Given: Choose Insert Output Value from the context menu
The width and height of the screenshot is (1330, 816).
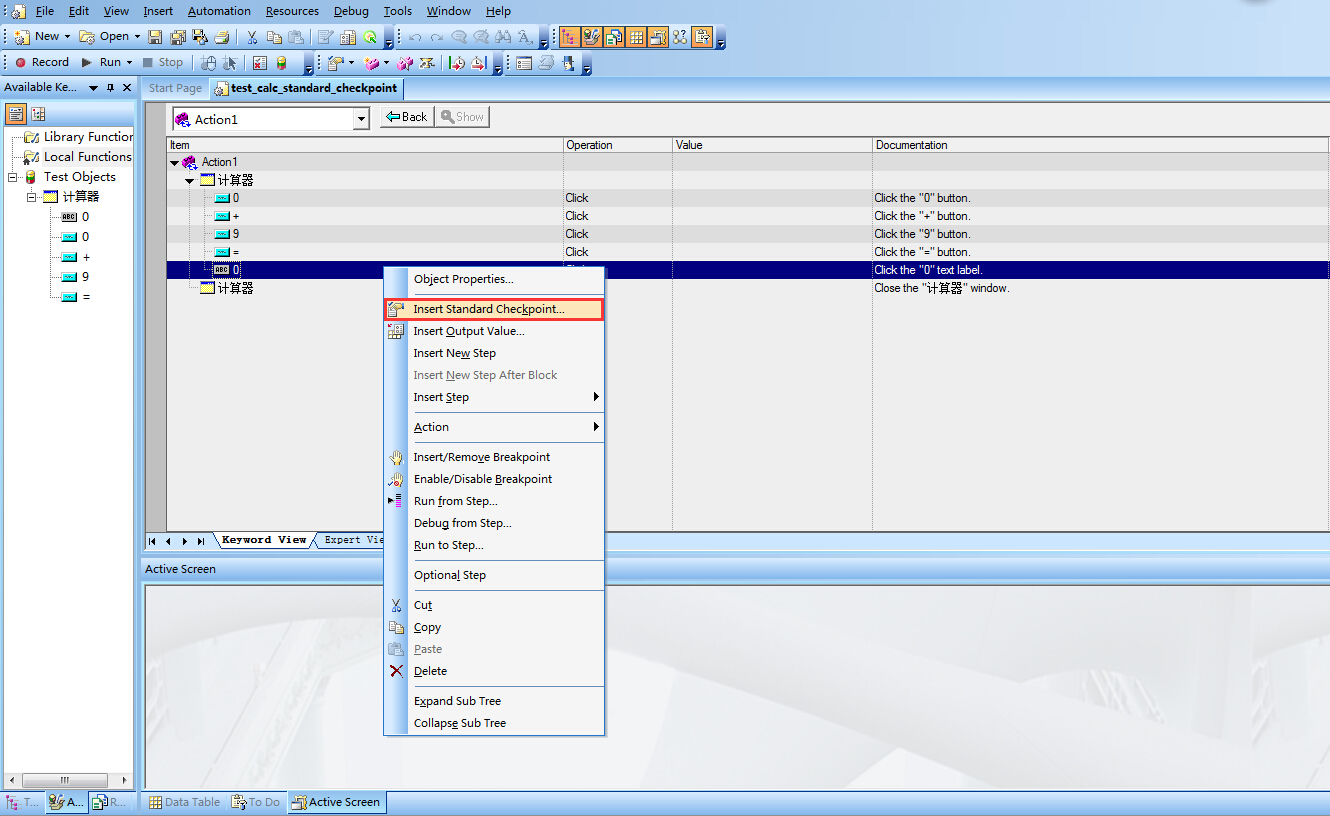Looking at the screenshot, I should coord(494,331).
